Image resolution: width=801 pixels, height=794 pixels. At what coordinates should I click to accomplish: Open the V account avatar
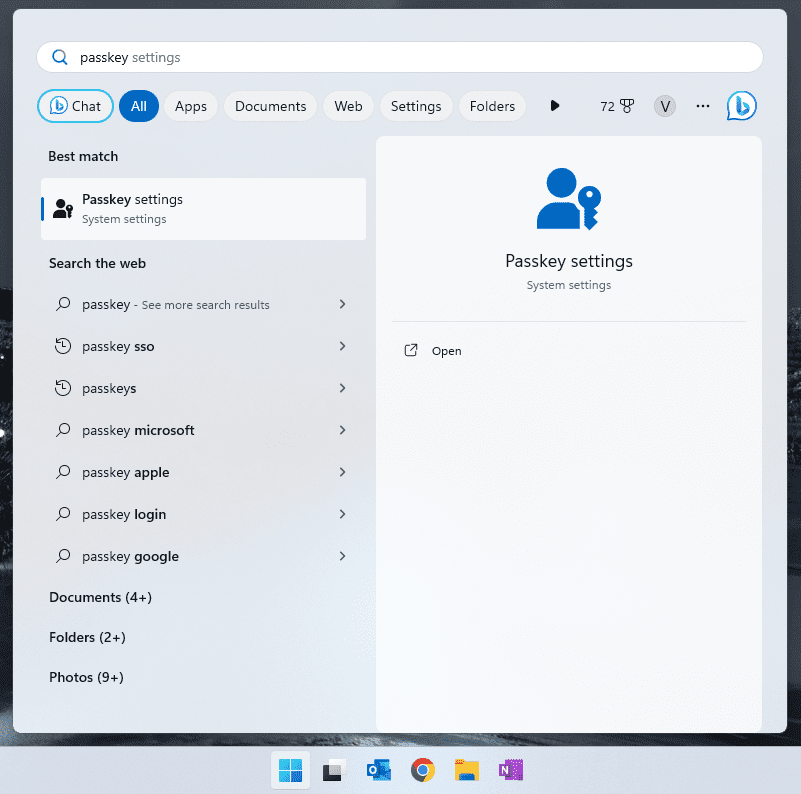(x=664, y=105)
